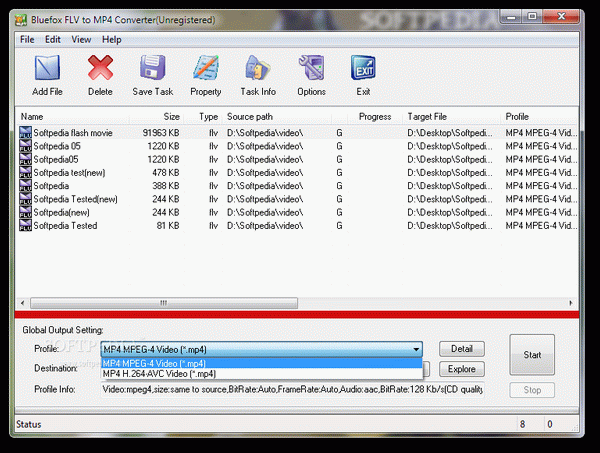Click FLV icon beside Softpedia Tested(new)

pyautogui.click(x=25, y=199)
